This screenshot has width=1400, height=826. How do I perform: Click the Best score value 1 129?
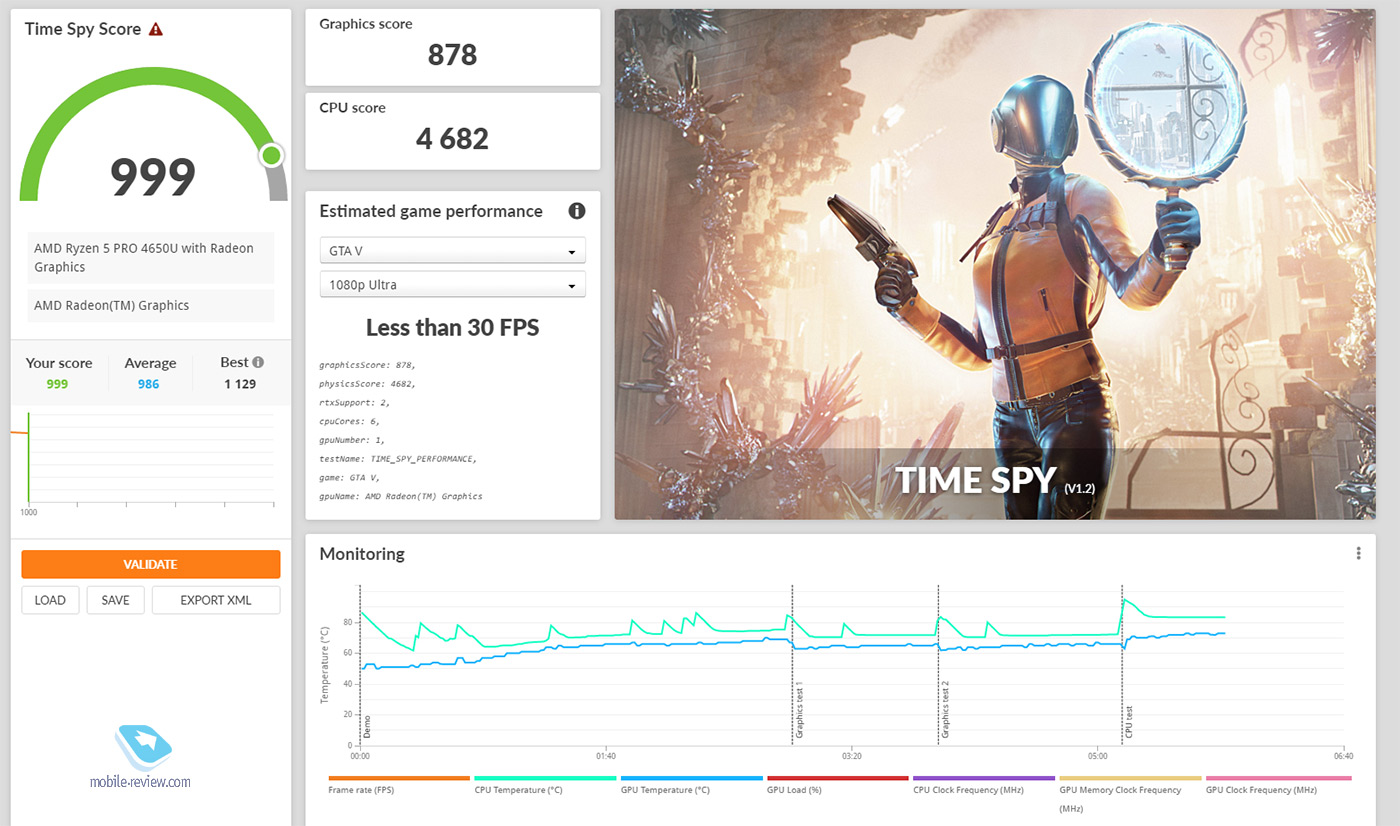pos(240,383)
